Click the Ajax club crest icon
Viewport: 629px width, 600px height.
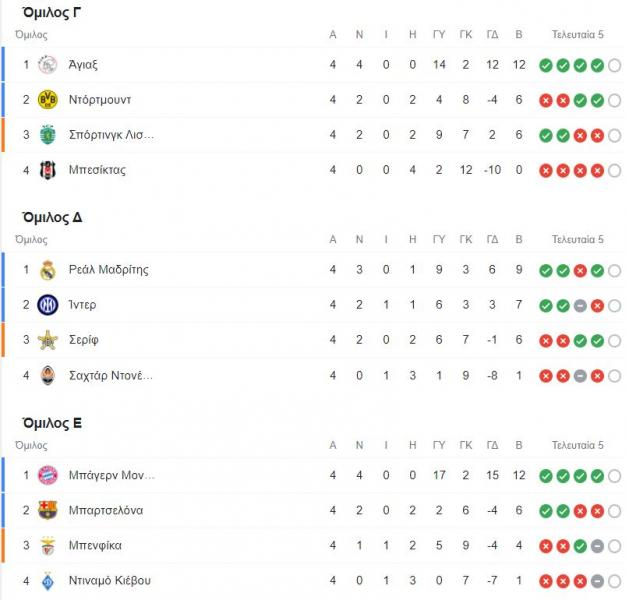tap(47, 65)
